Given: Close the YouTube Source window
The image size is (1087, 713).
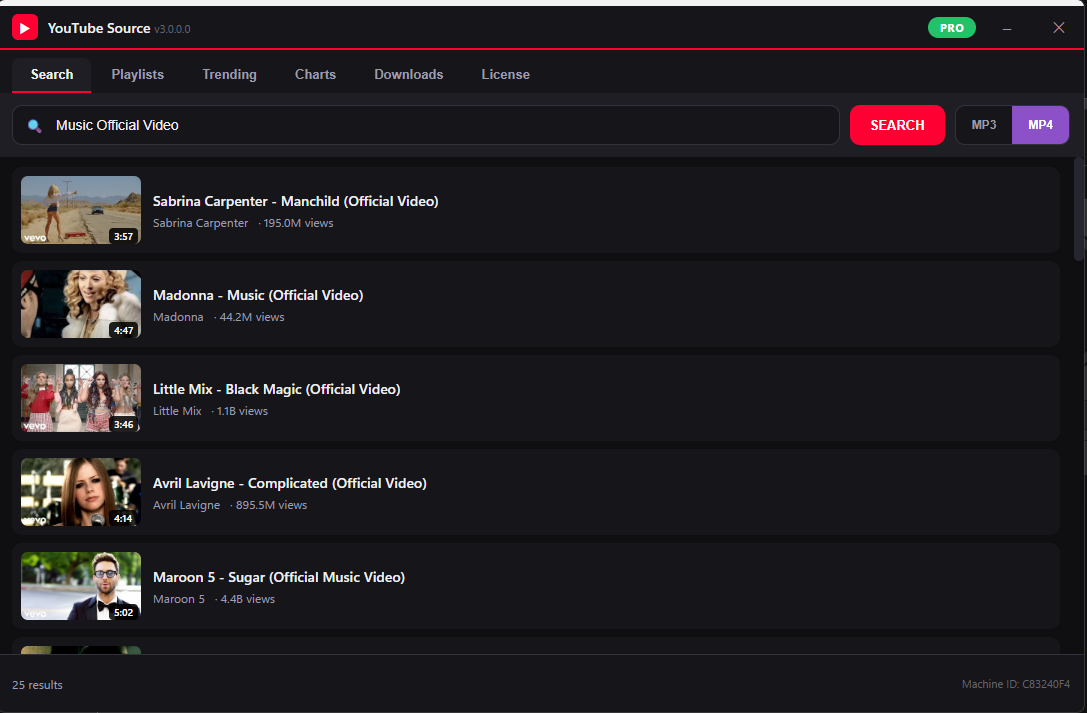Looking at the screenshot, I should tap(1058, 28).
